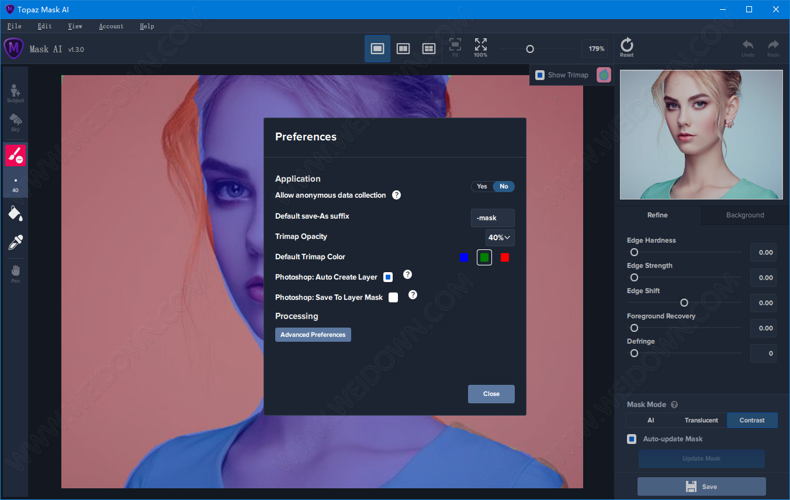
Task: Select Contrast mask mode
Action: (752, 420)
